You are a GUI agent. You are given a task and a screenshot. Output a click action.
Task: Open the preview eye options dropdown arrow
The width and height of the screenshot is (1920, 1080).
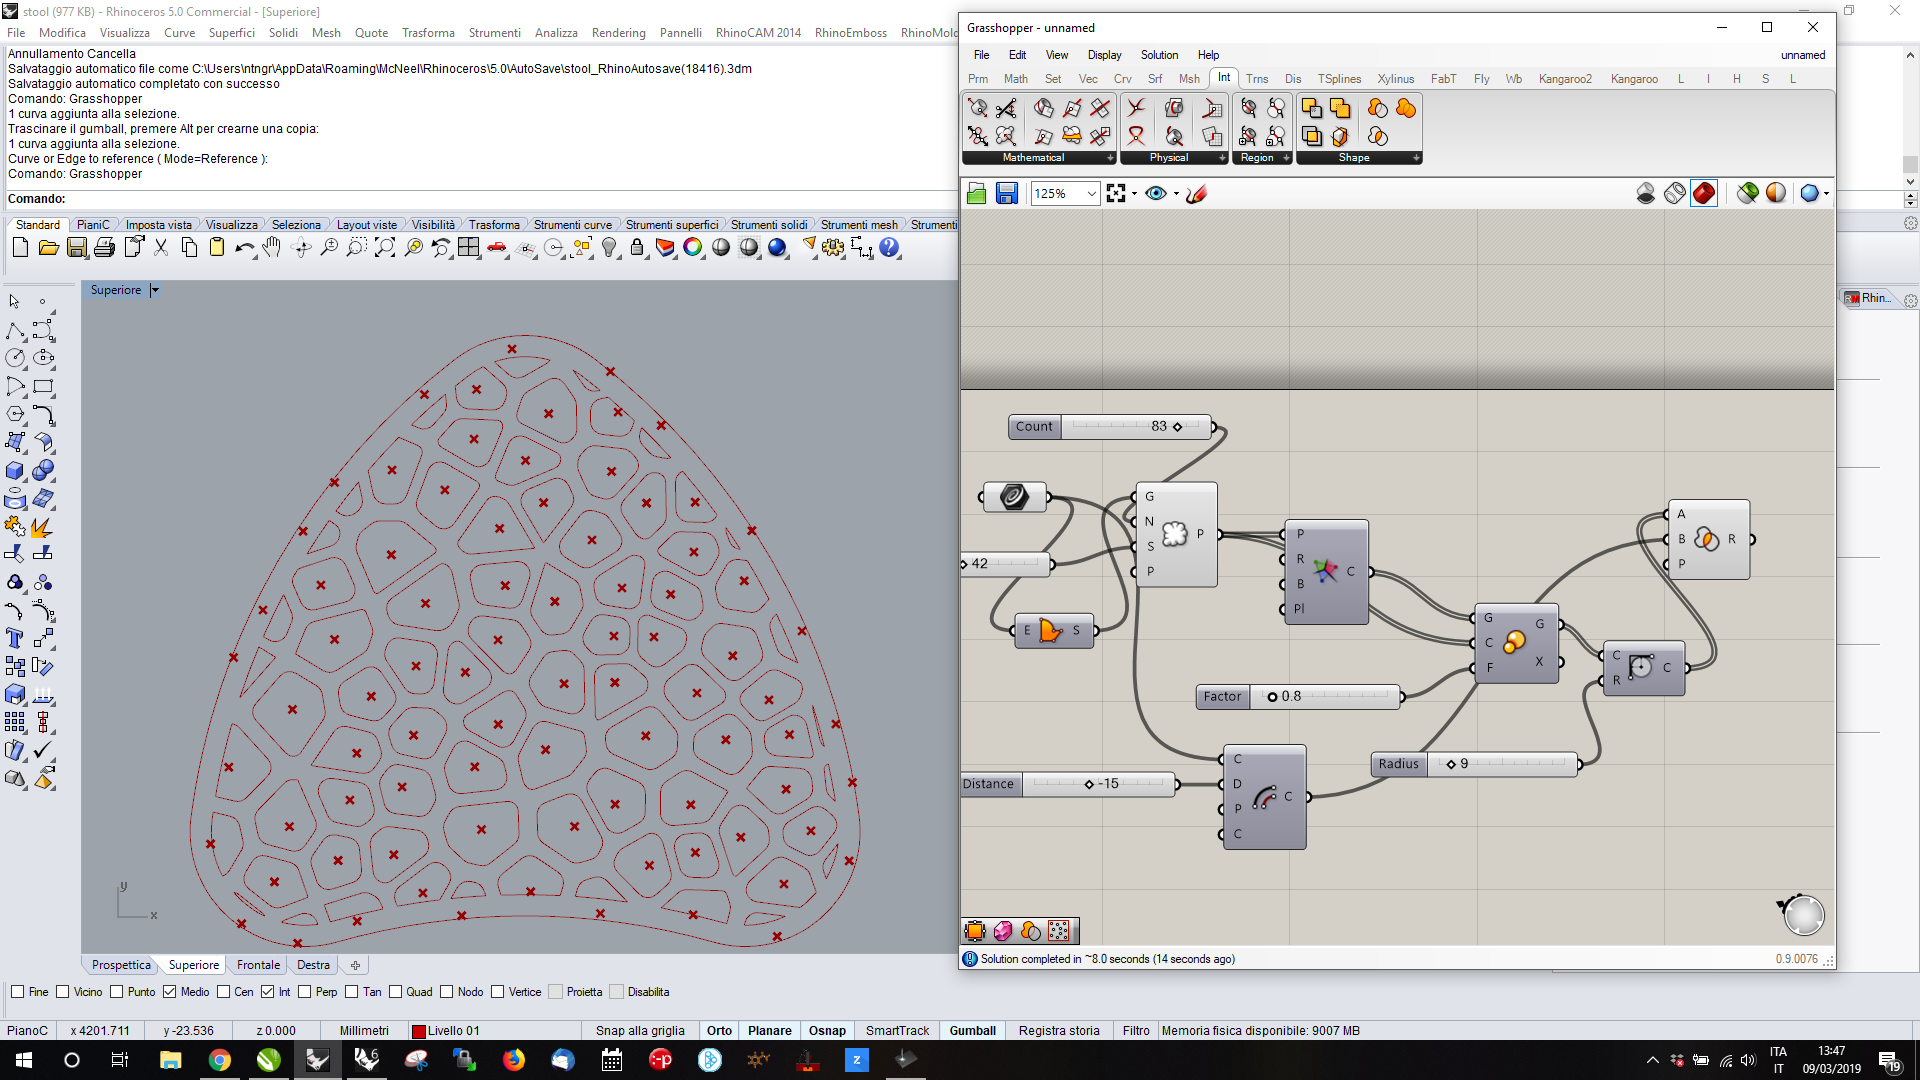click(x=1176, y=194)
